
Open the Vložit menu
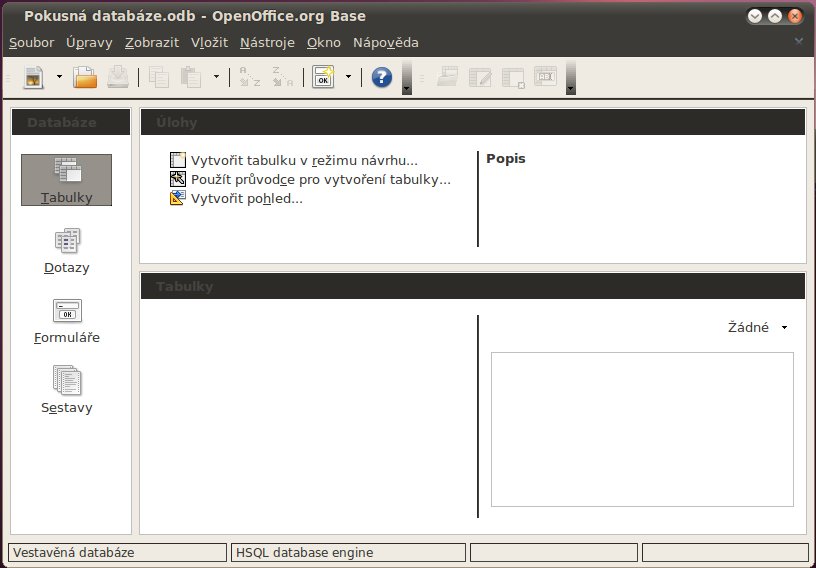pos(209,43)
